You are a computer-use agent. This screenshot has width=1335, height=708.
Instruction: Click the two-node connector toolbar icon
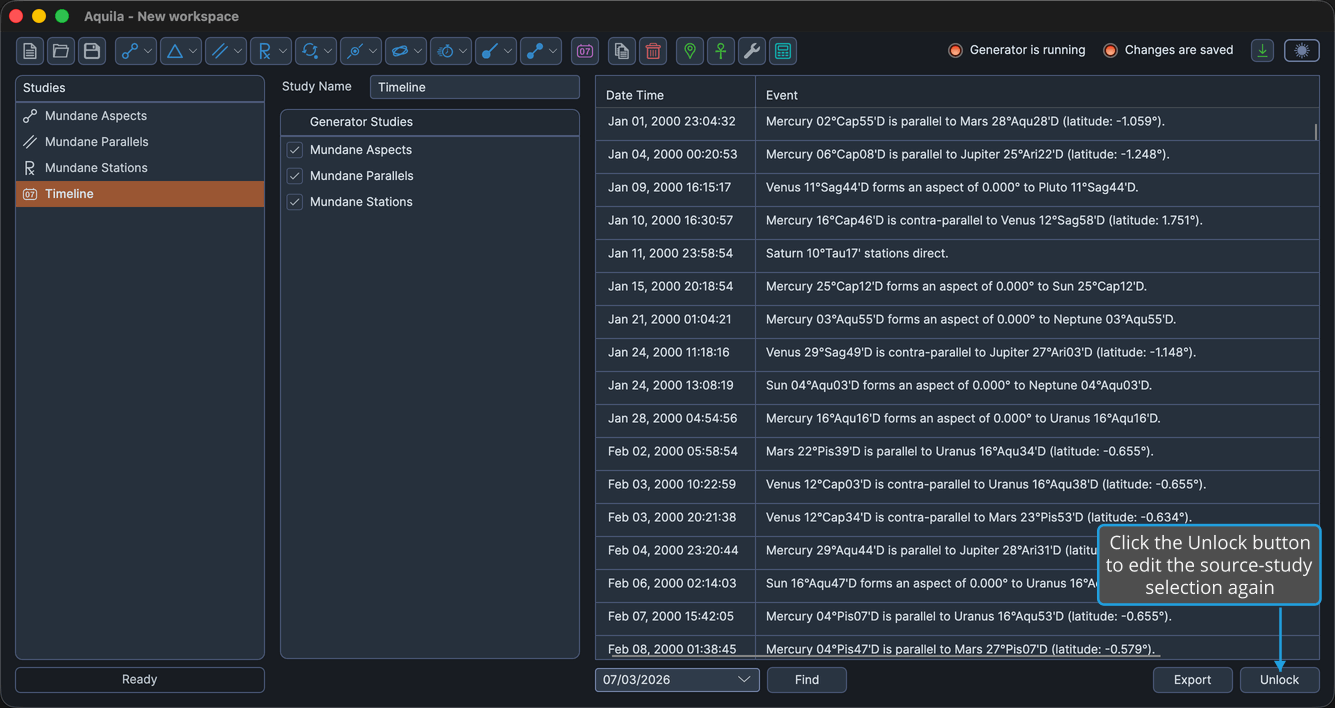[x=535, y=51]
